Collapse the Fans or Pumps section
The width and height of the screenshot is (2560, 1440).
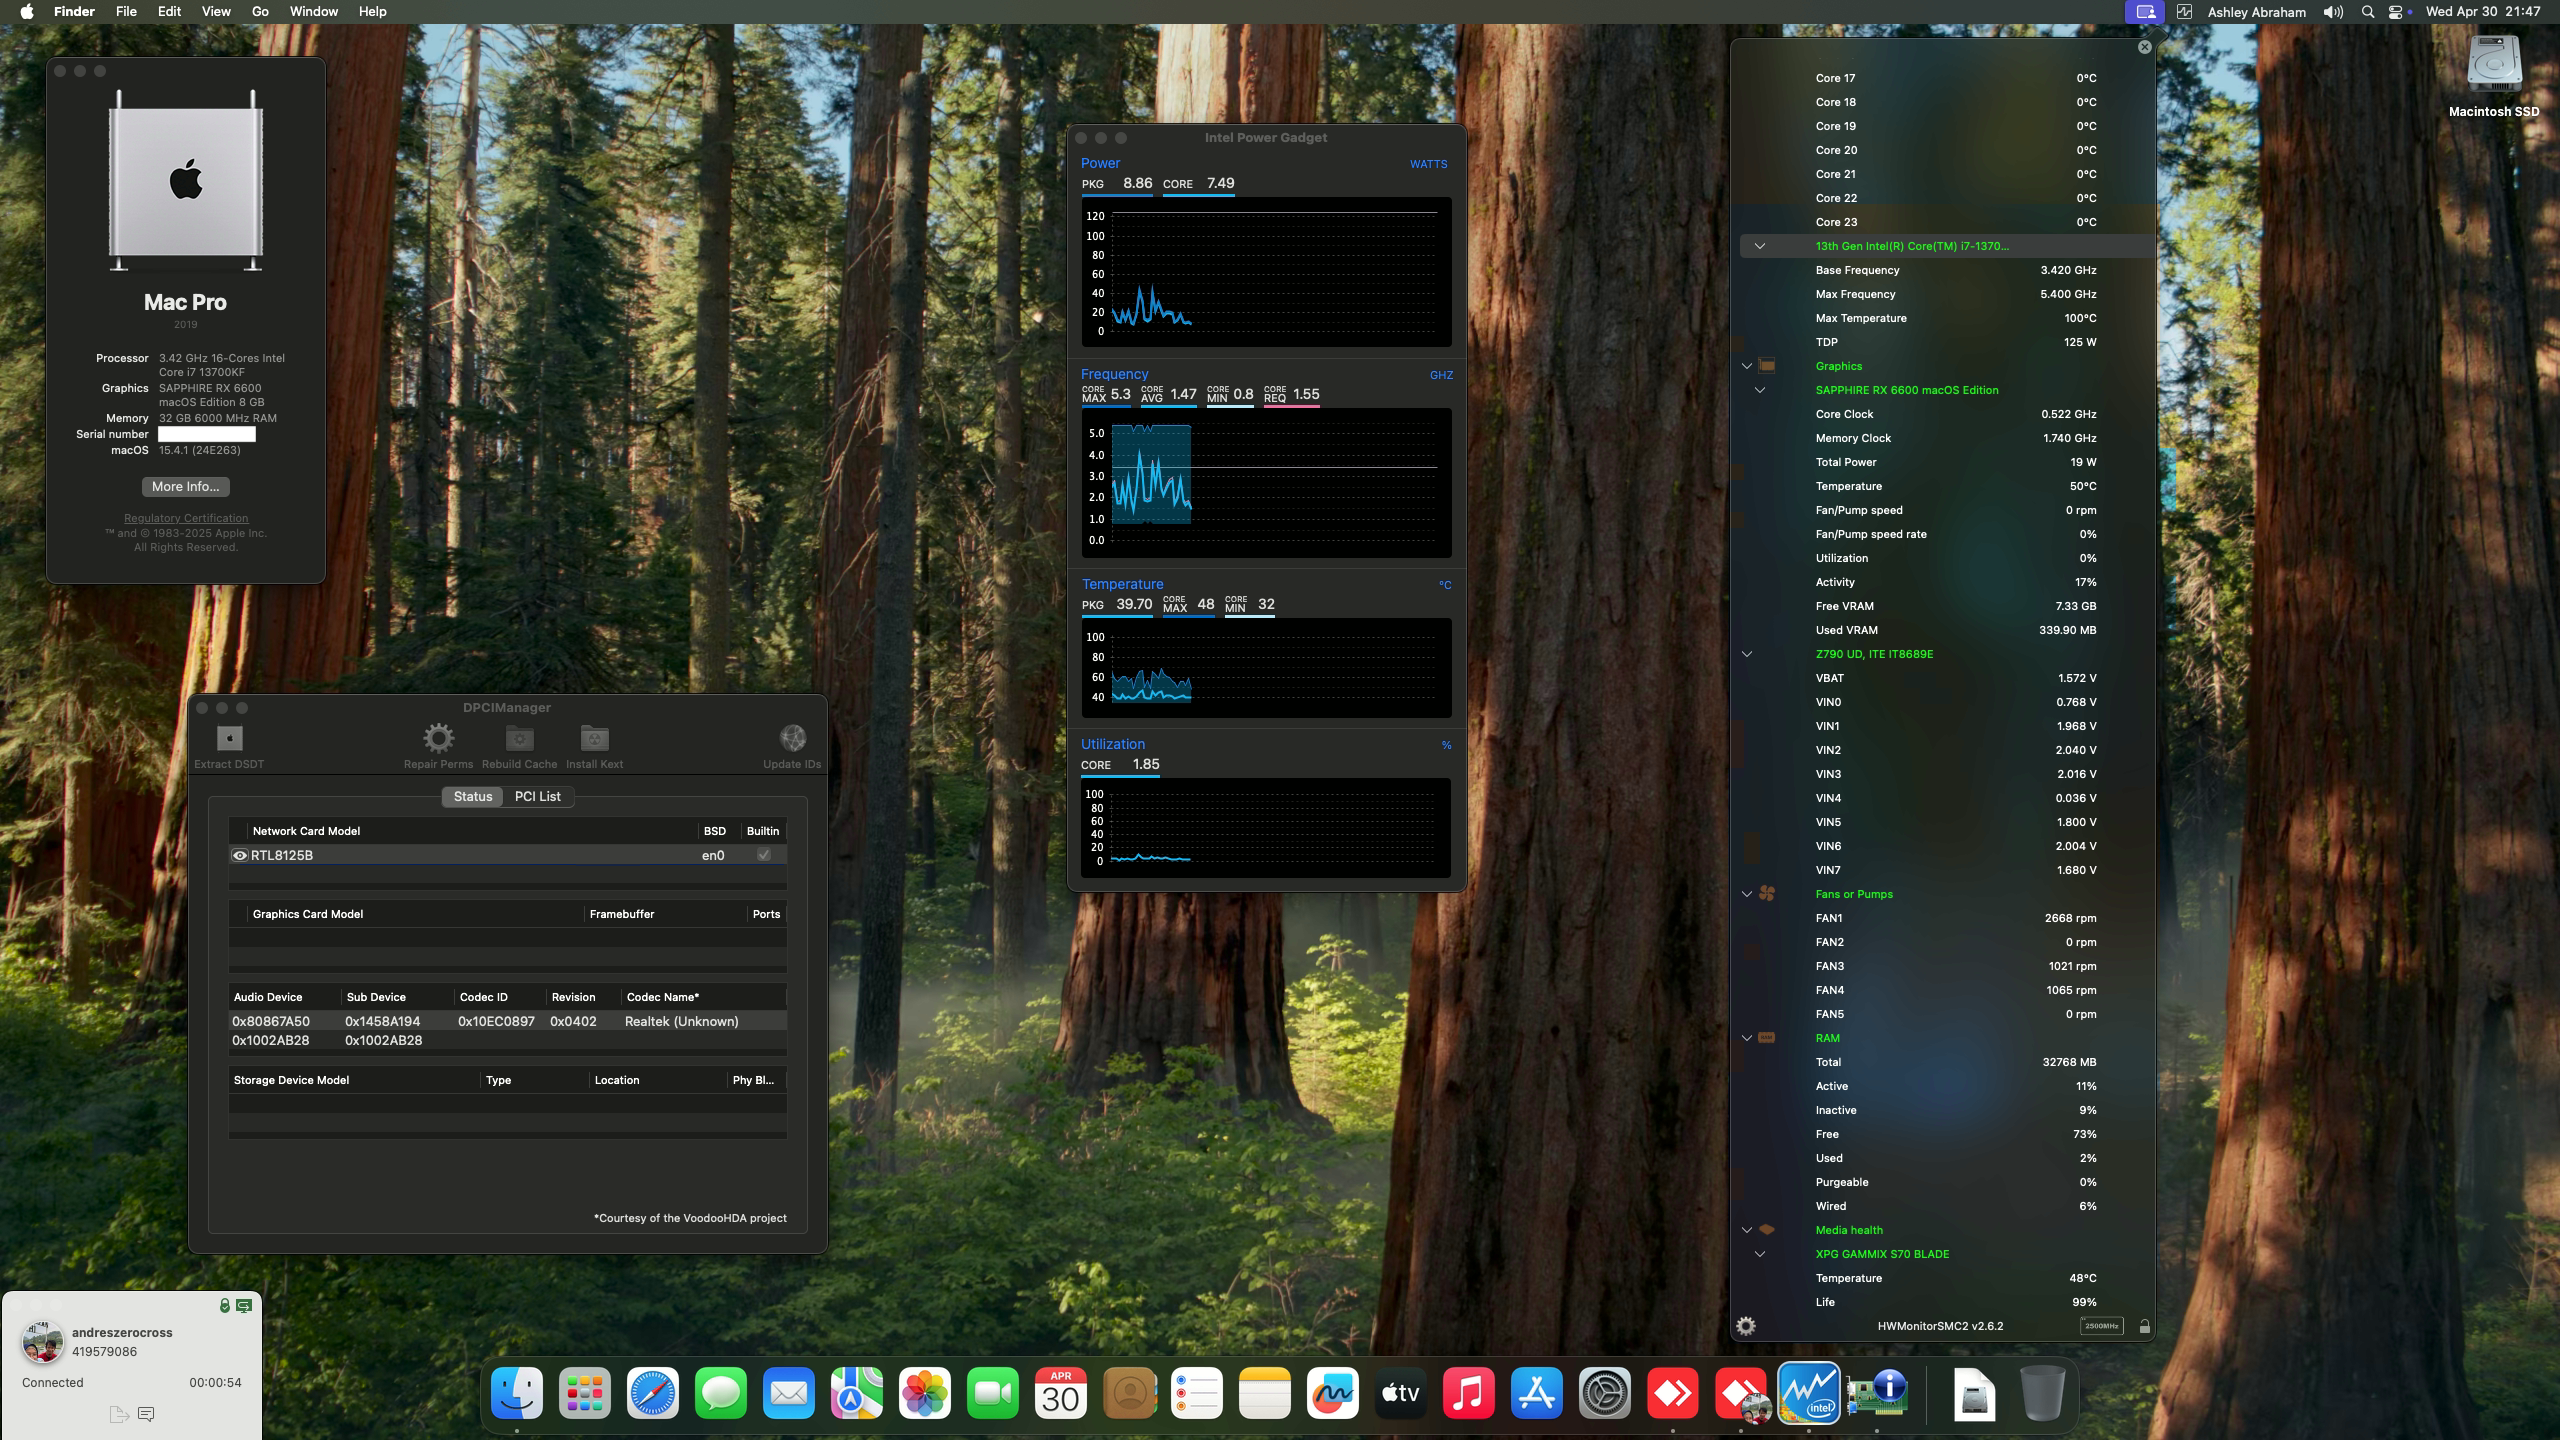1746,894
